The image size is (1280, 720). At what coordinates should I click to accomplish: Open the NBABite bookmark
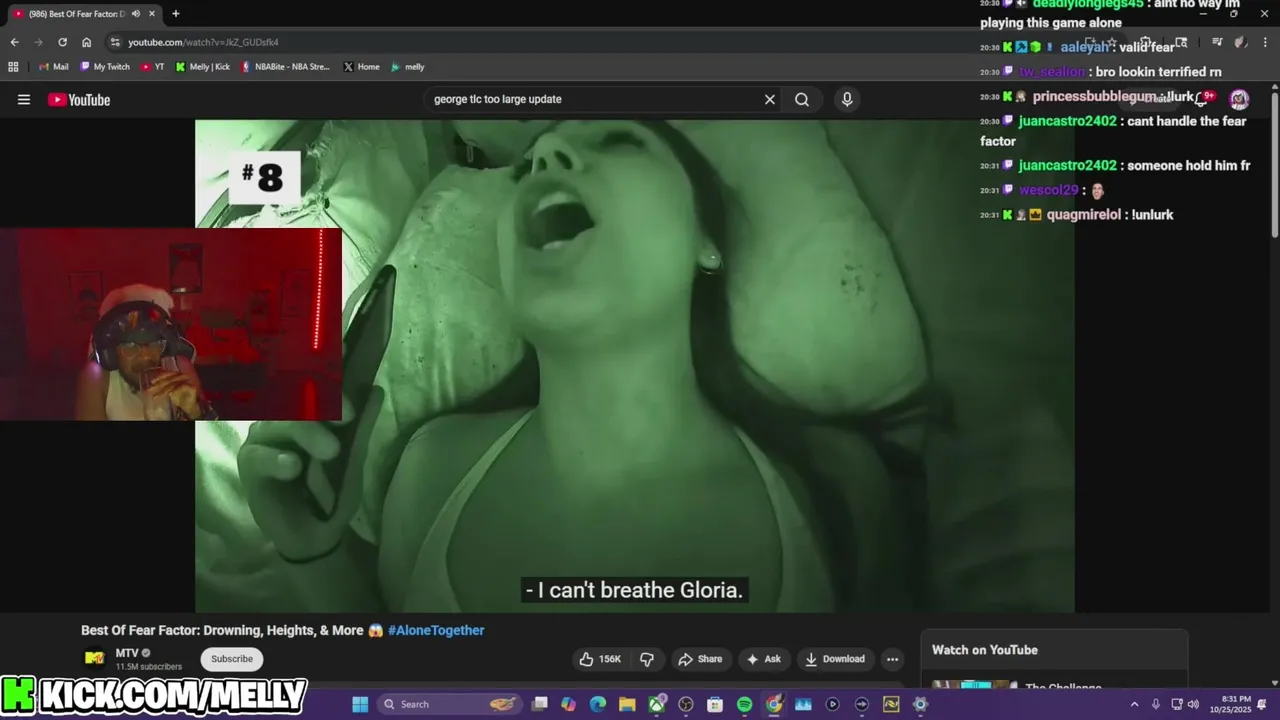285,67
